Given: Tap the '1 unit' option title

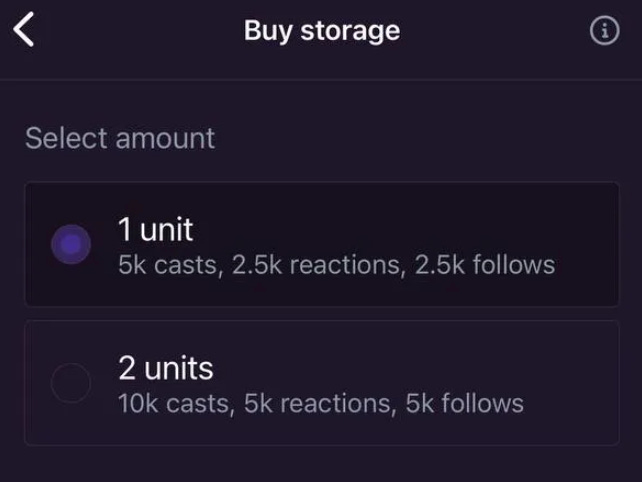Looking at the screenshot, I should [156, 229].
